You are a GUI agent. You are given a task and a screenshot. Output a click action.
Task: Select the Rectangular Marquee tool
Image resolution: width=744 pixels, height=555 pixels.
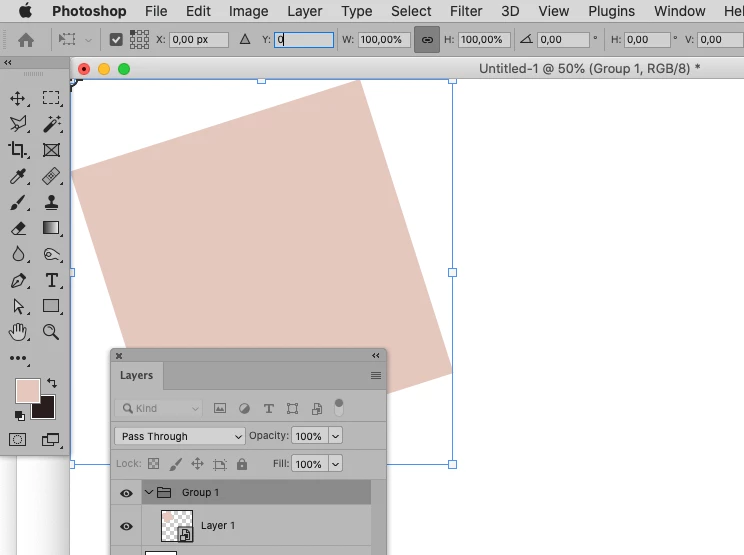click(x=51, y=98)
